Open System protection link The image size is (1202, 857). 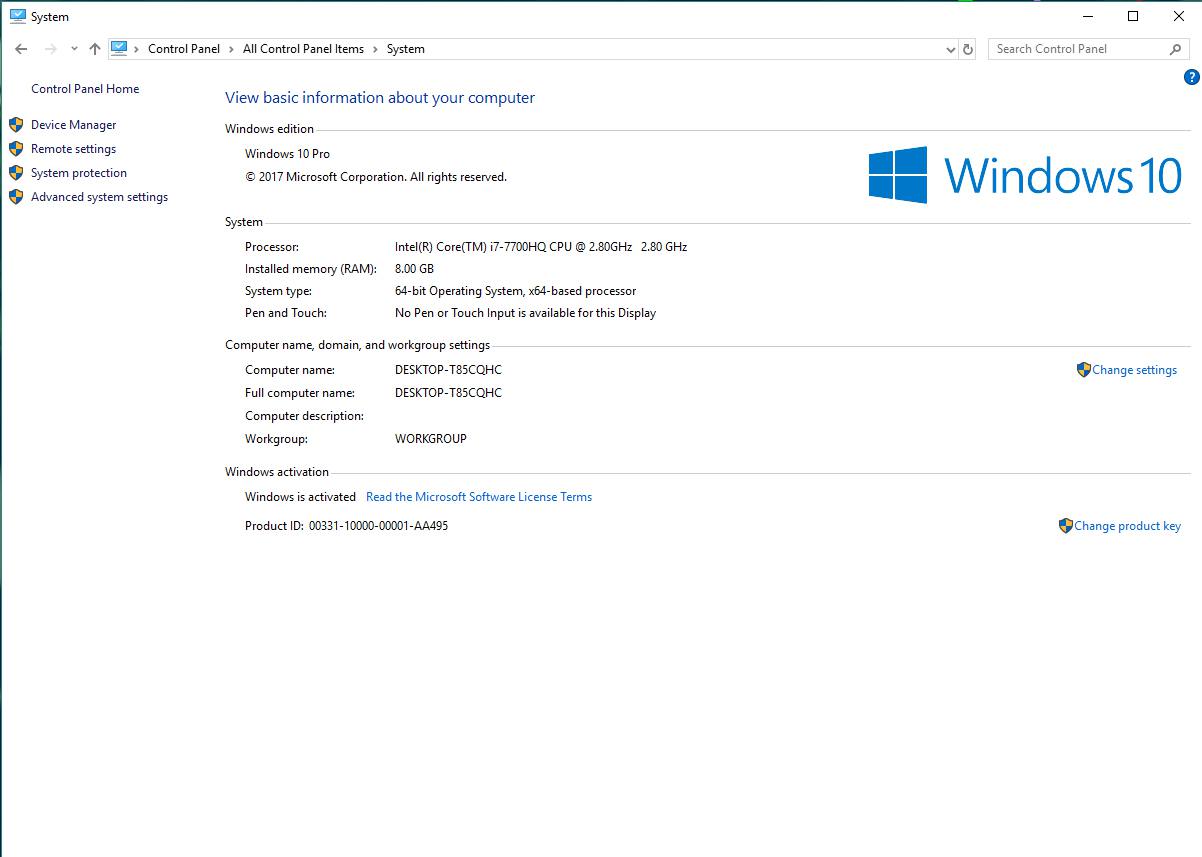pyautogui.click(x=79, y=173)
